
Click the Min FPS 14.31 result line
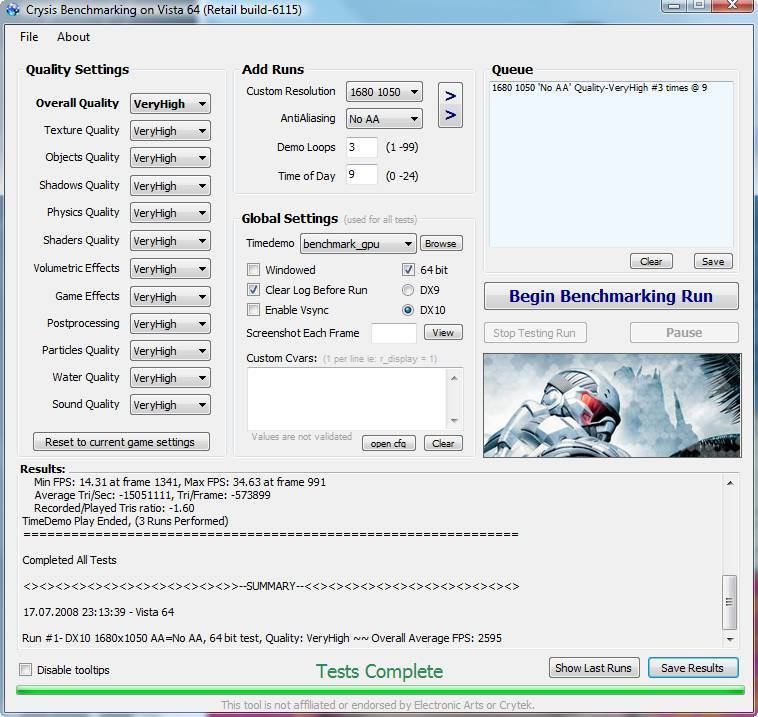(x=180, y=482)
